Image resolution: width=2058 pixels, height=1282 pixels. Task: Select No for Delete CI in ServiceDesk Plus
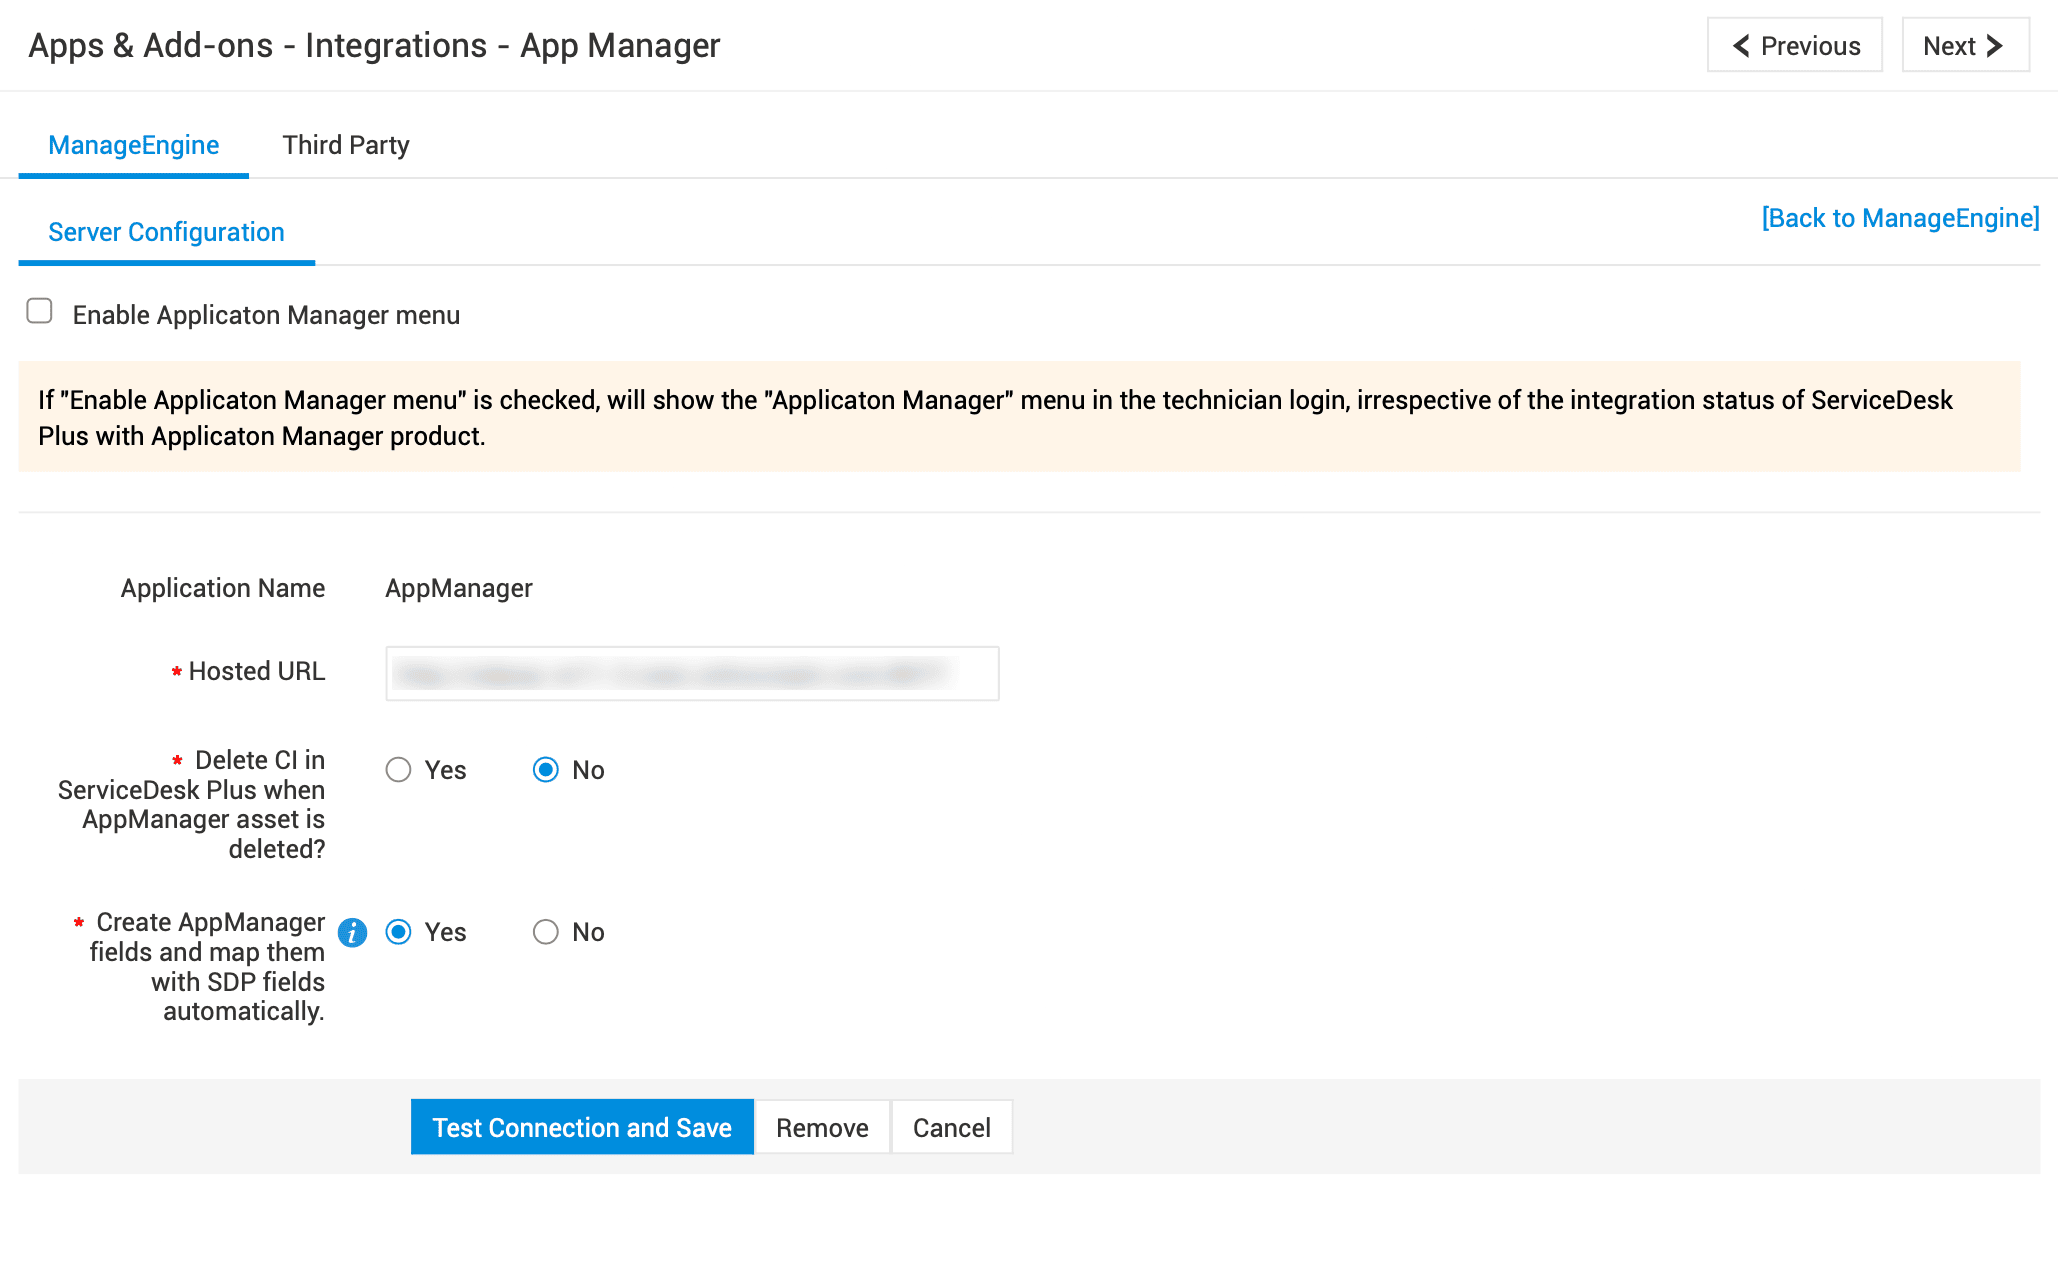point(546,770)
